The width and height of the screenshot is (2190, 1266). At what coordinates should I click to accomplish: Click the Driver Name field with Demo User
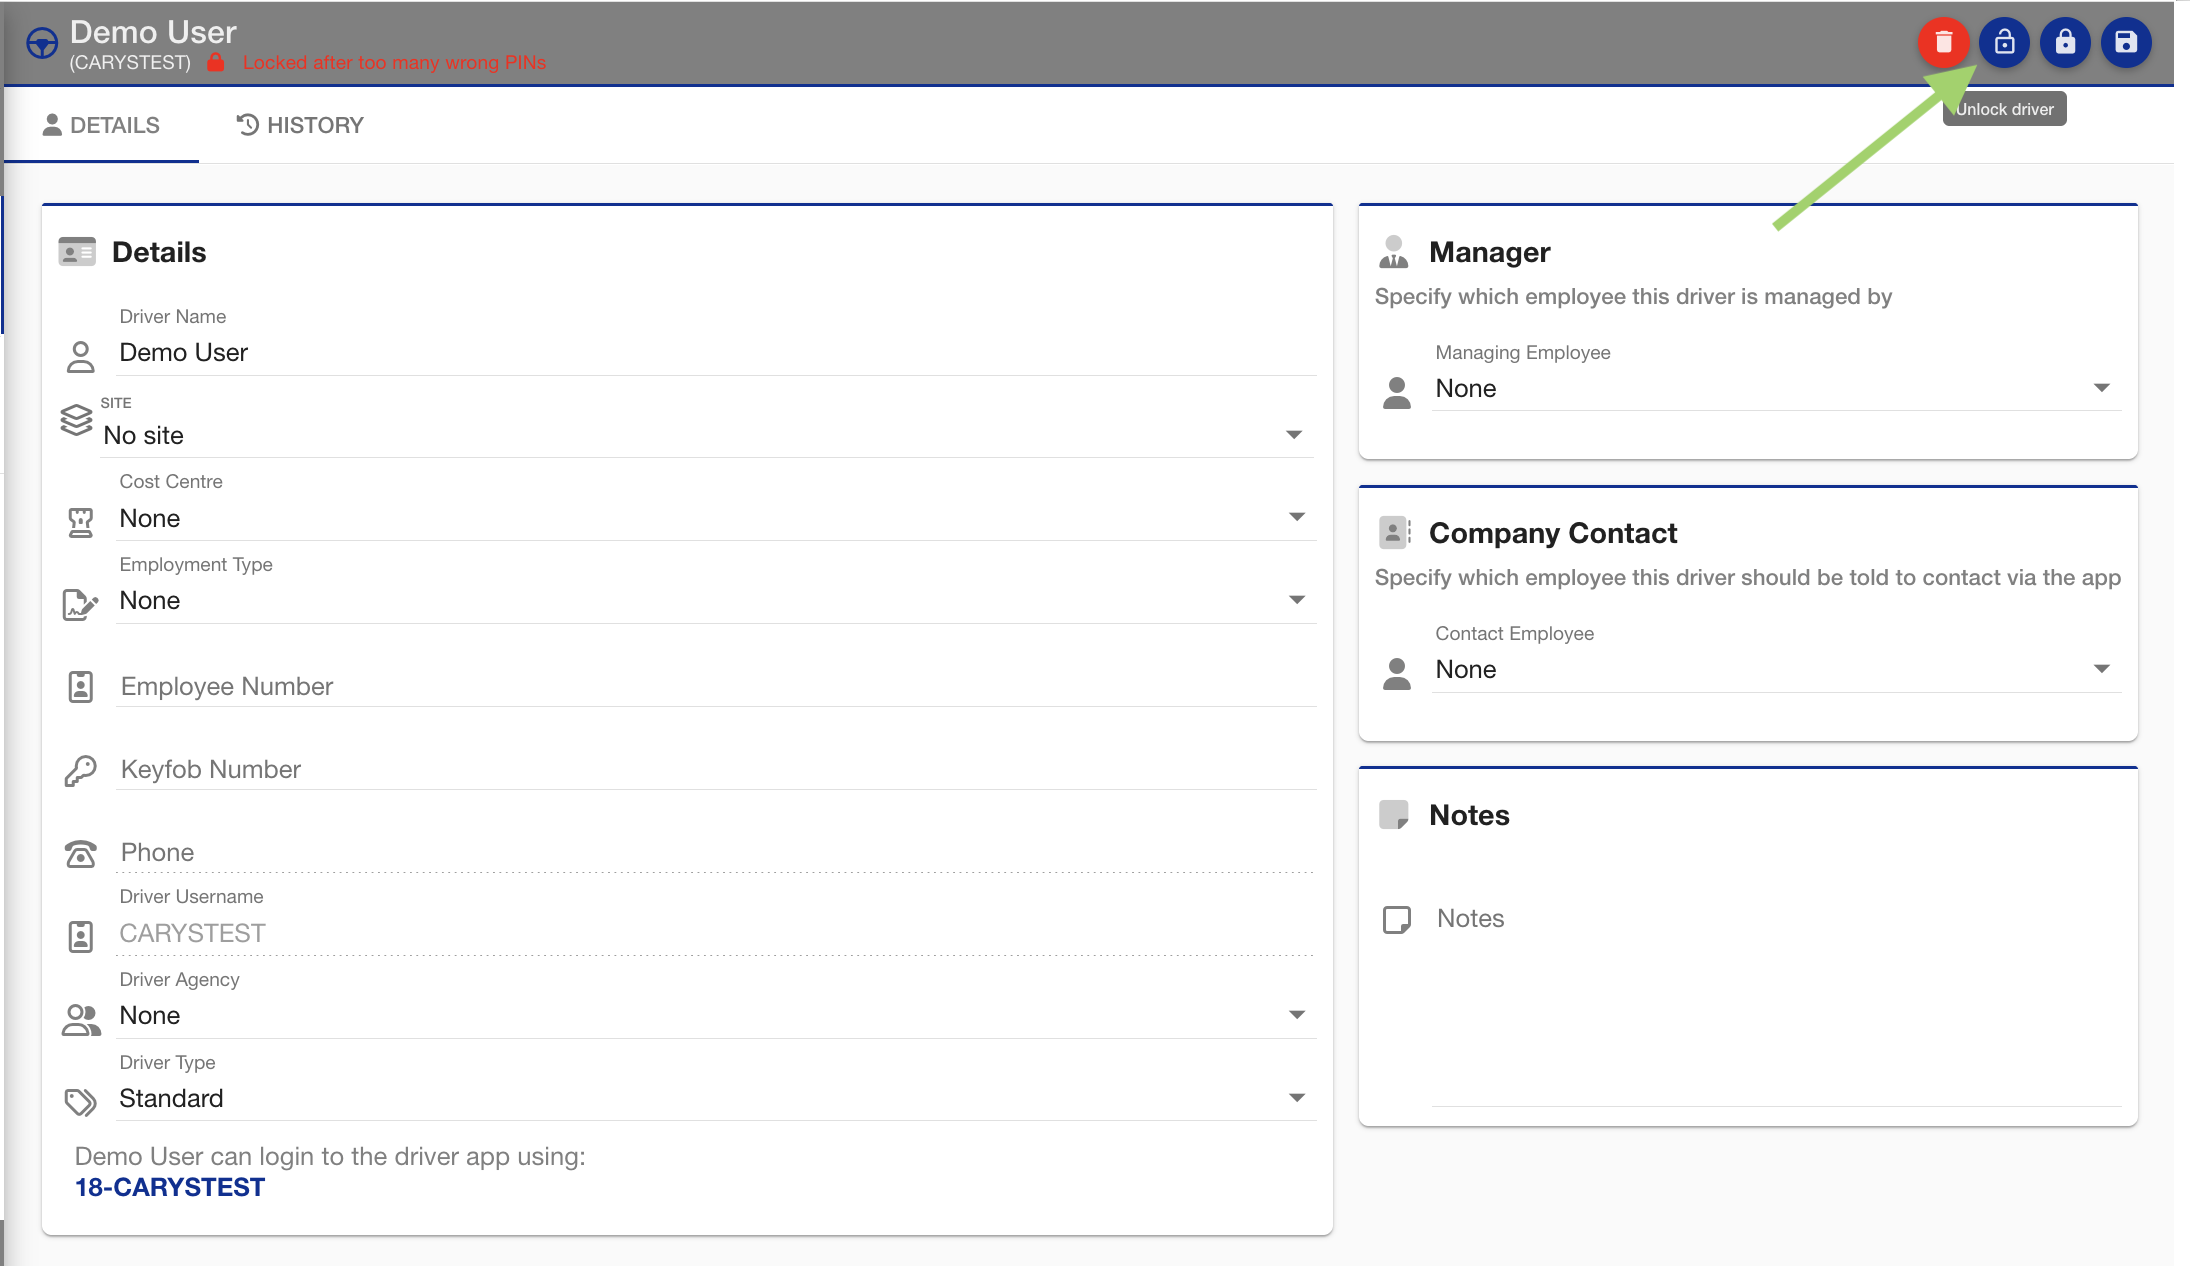click(716, 353)
